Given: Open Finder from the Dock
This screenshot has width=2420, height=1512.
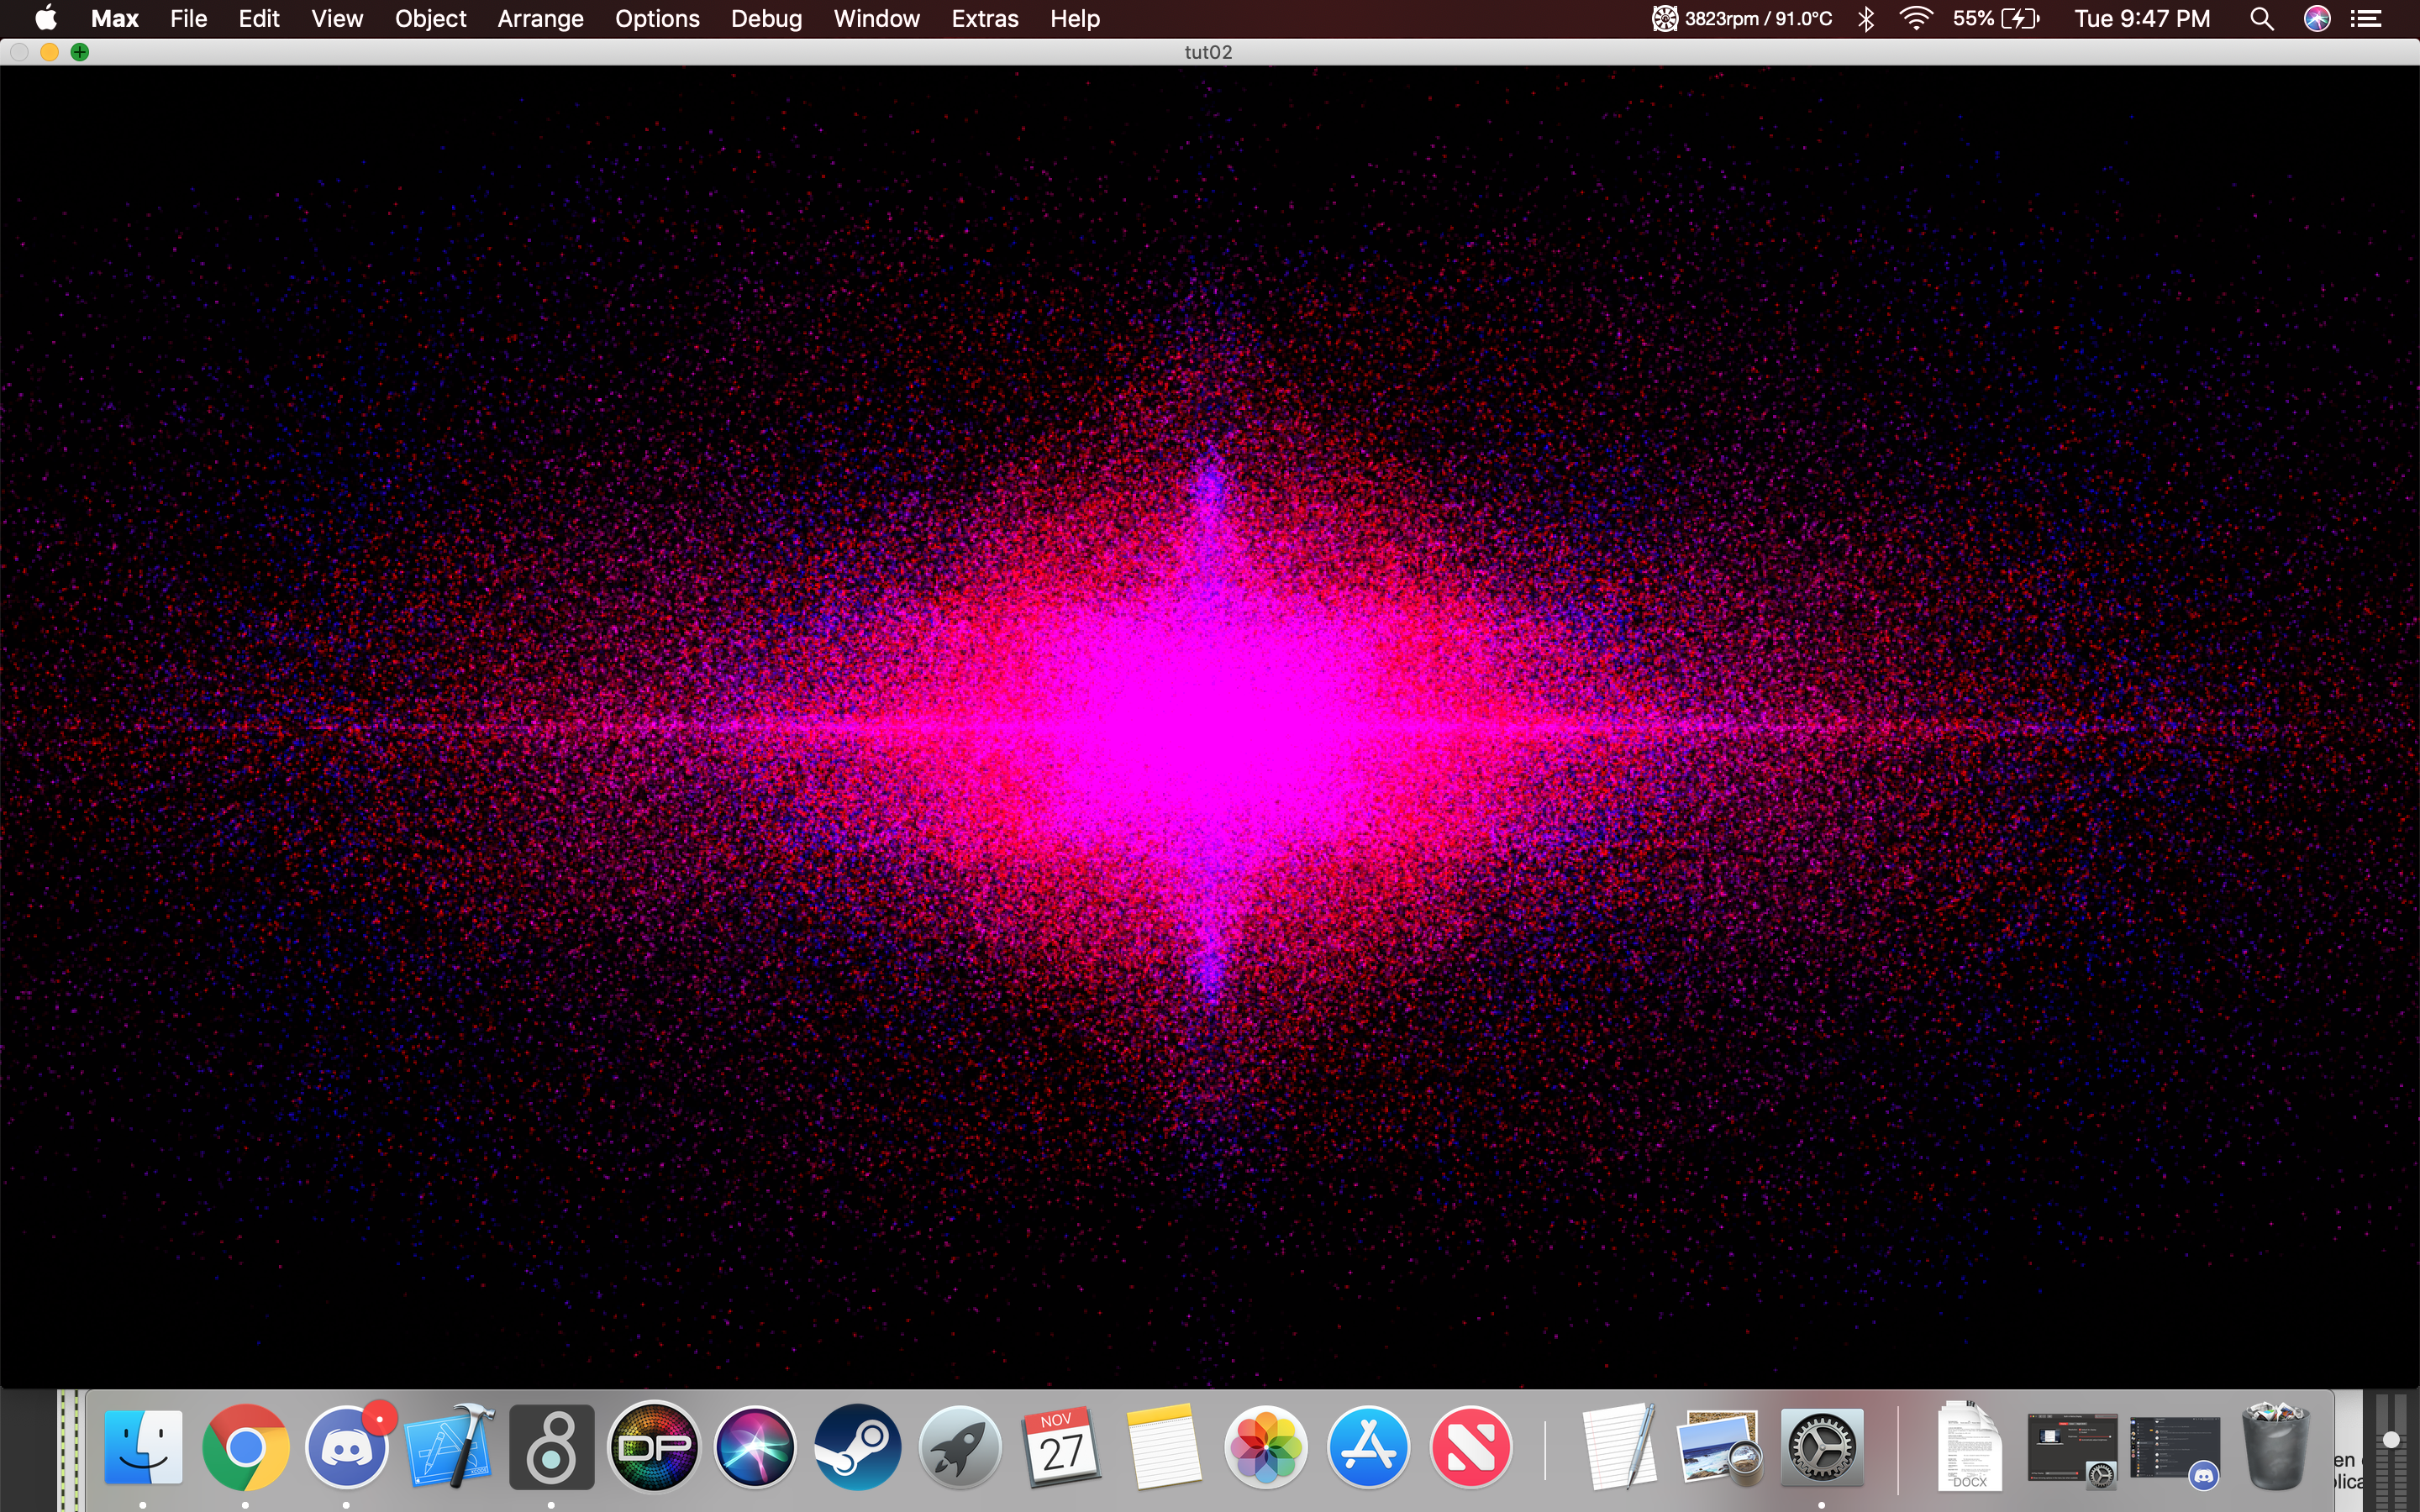Looking at the screenshot, I should click(144, 1447).
